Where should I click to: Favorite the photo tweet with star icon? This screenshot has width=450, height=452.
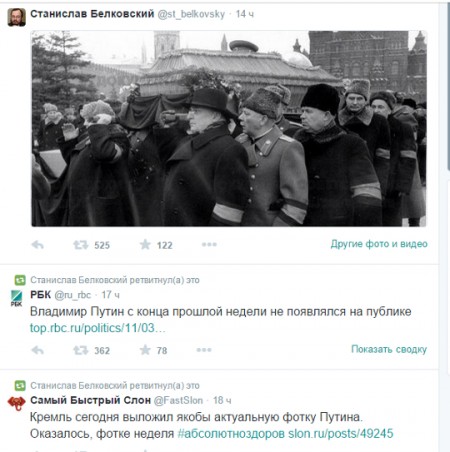point(145,245)
